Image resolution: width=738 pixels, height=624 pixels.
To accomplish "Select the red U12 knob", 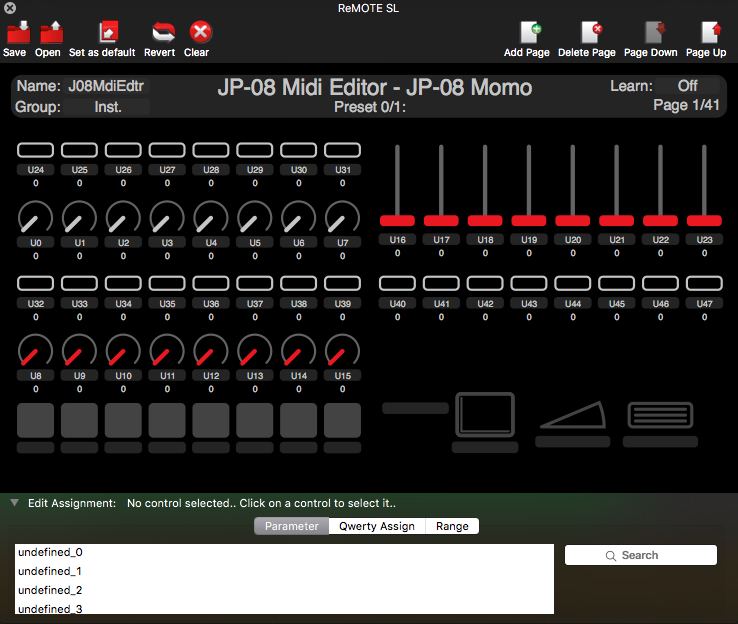I will [x=211, y=351].
